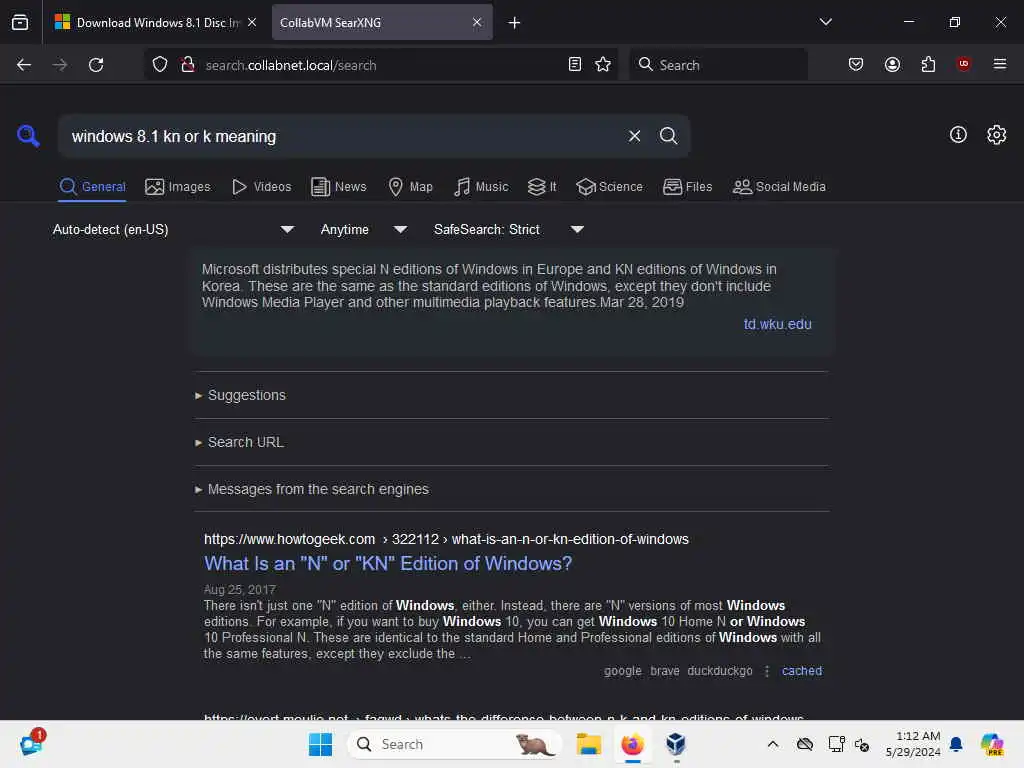Select the General search category

click(92, 187)
